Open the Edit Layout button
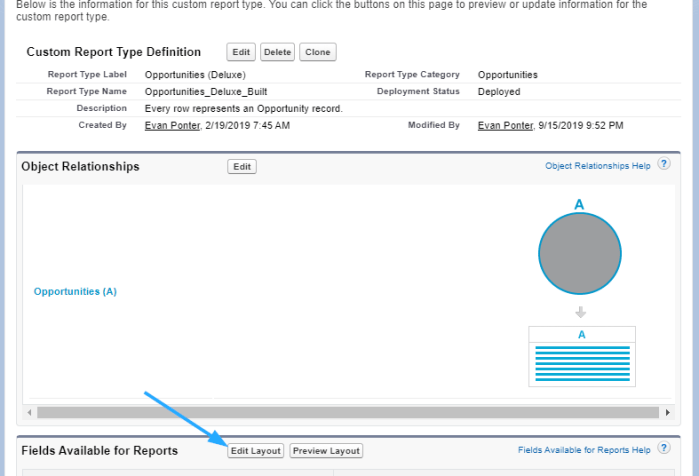Image resolution: width=699 pixels, height=476 pixels. (x=256, y=451)
